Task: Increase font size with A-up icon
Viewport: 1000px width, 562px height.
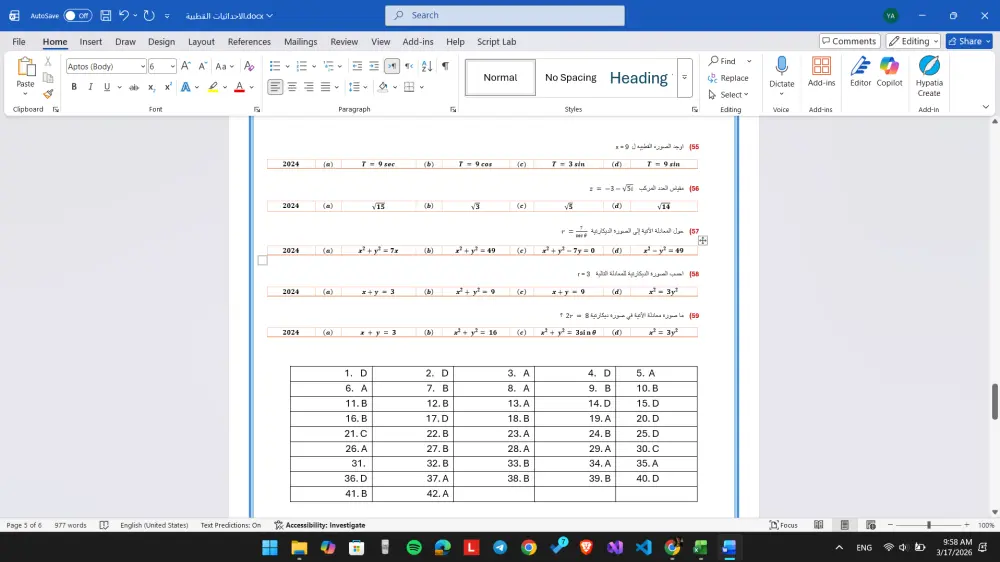Action: click(186, 66)
